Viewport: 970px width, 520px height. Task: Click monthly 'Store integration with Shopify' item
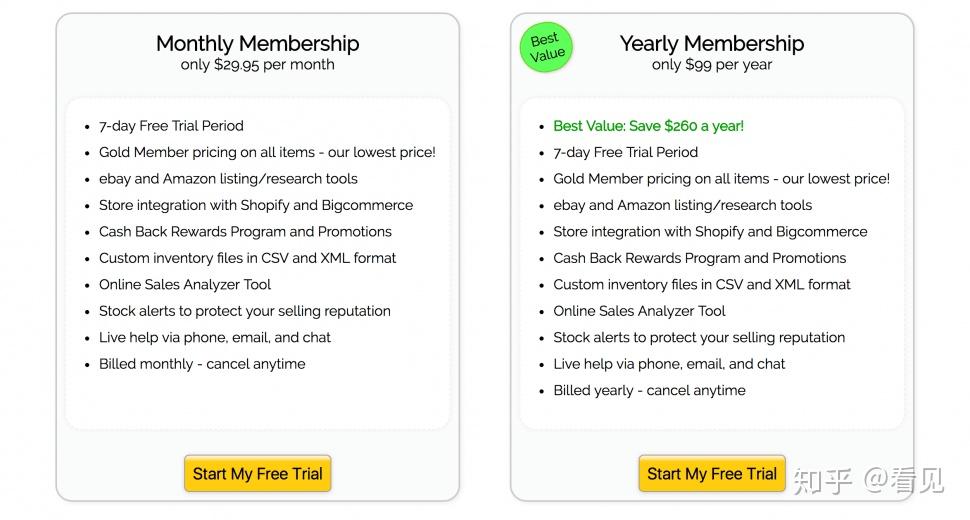(256, 205)
